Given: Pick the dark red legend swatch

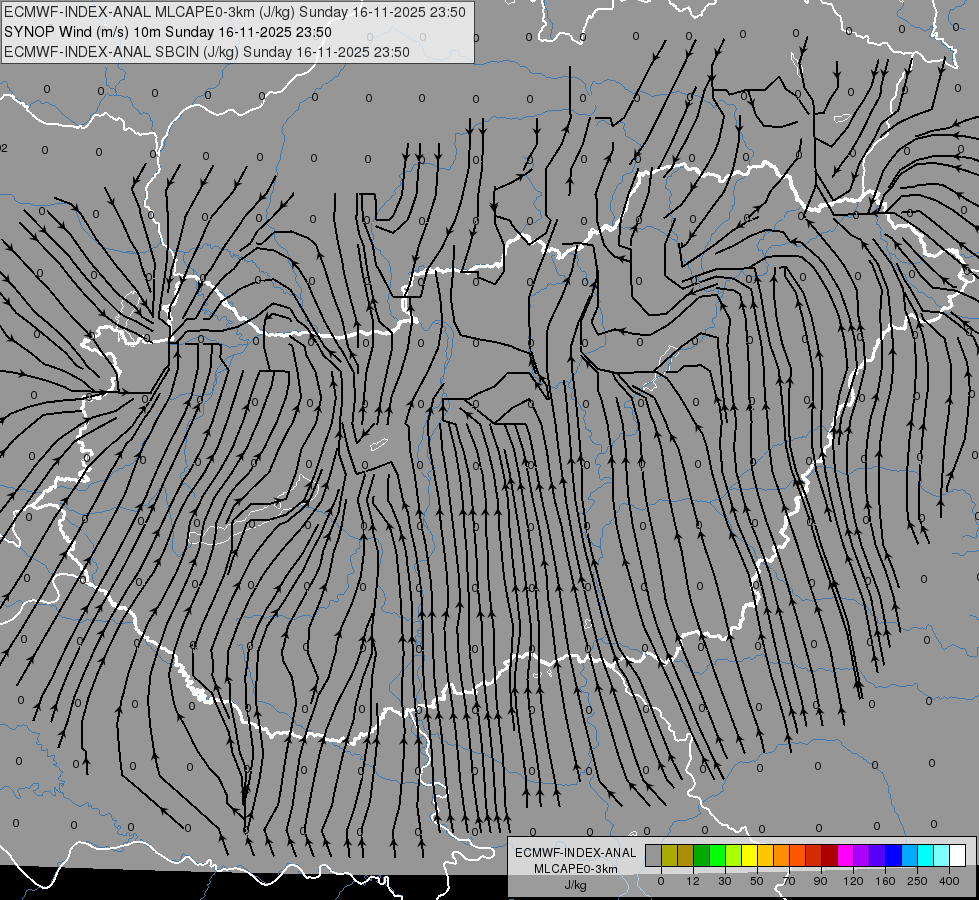Looking at the screenshot, I should pyautogui.click(x=829, y=856).
